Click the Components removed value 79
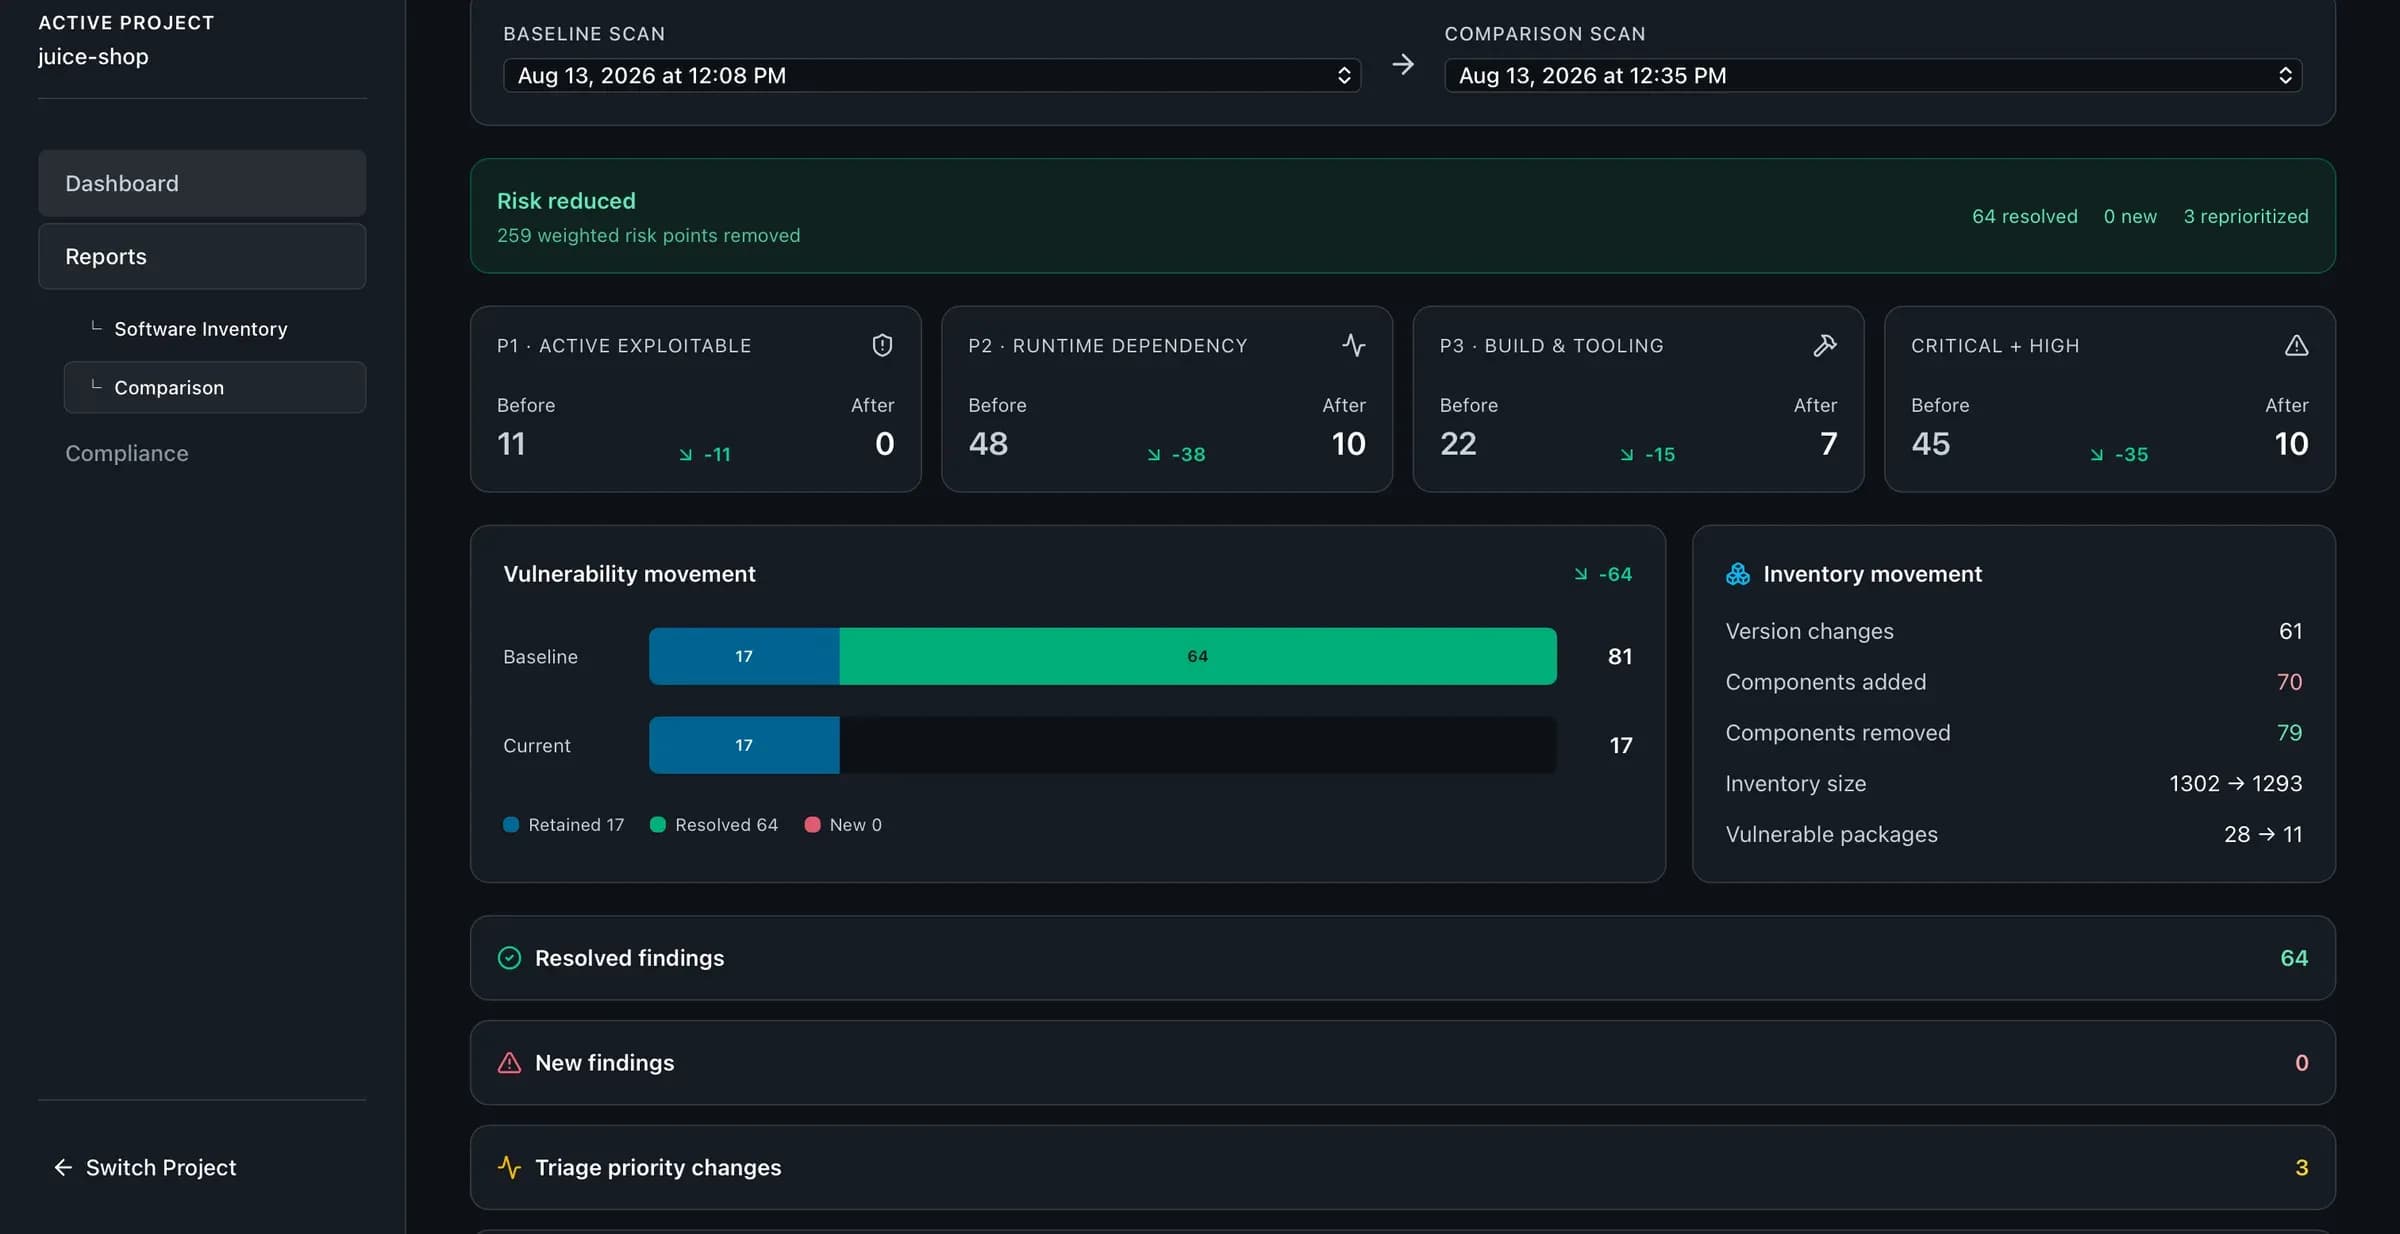 (2289, 733)
